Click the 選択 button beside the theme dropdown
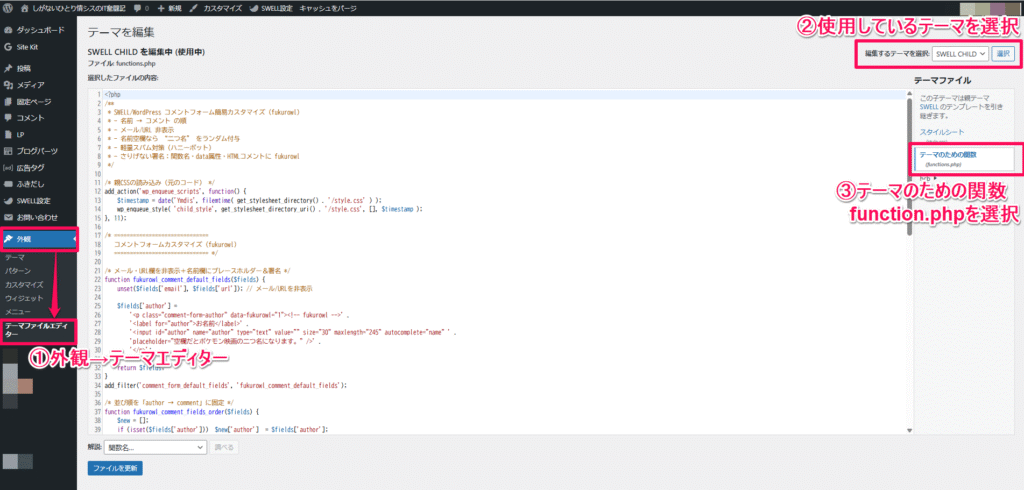This screenshot has height=490, width=1024. point(1002,54)
